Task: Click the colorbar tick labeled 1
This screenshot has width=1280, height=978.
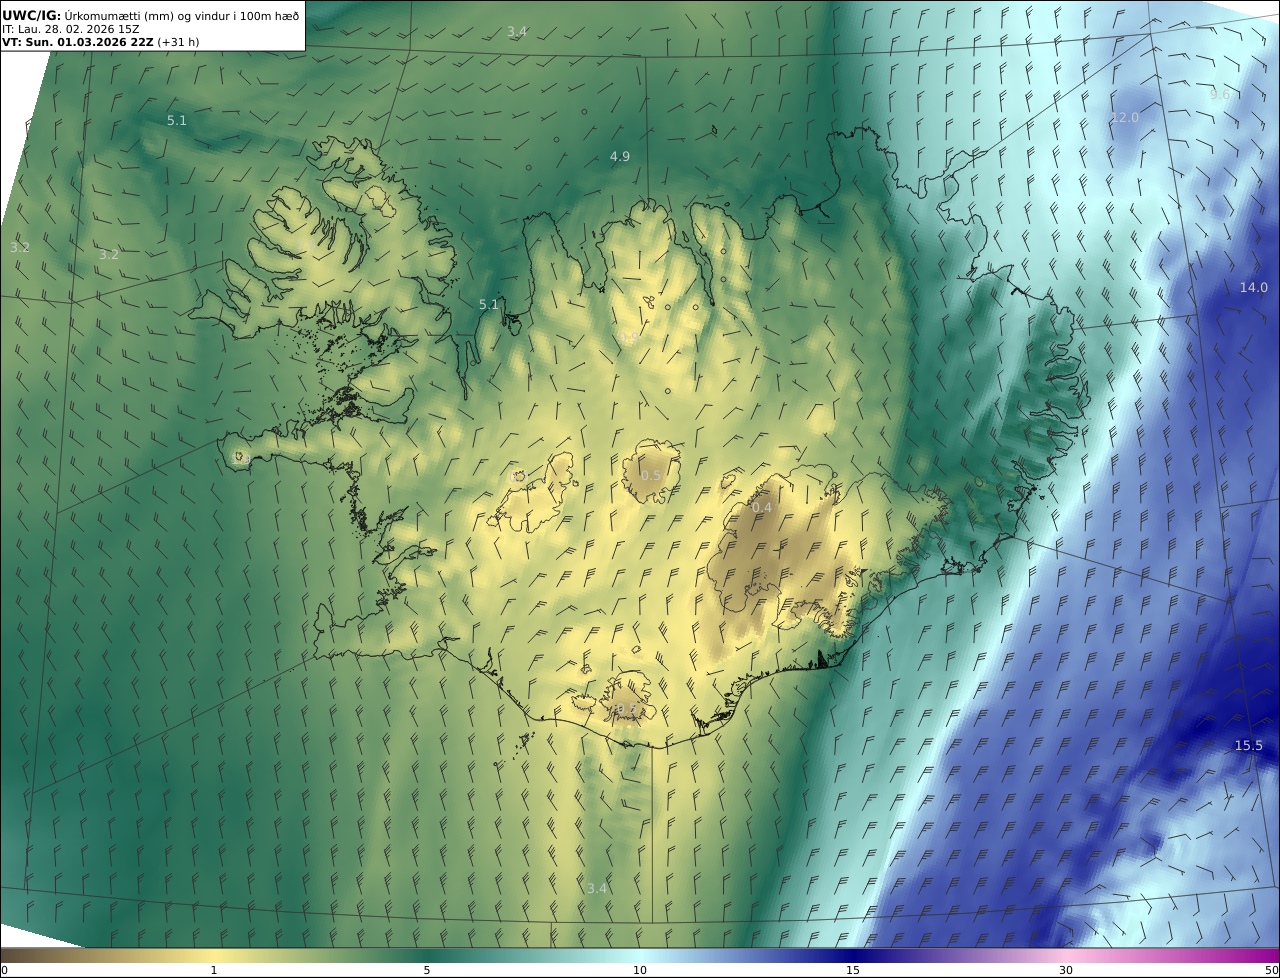Action: (213, 970)
